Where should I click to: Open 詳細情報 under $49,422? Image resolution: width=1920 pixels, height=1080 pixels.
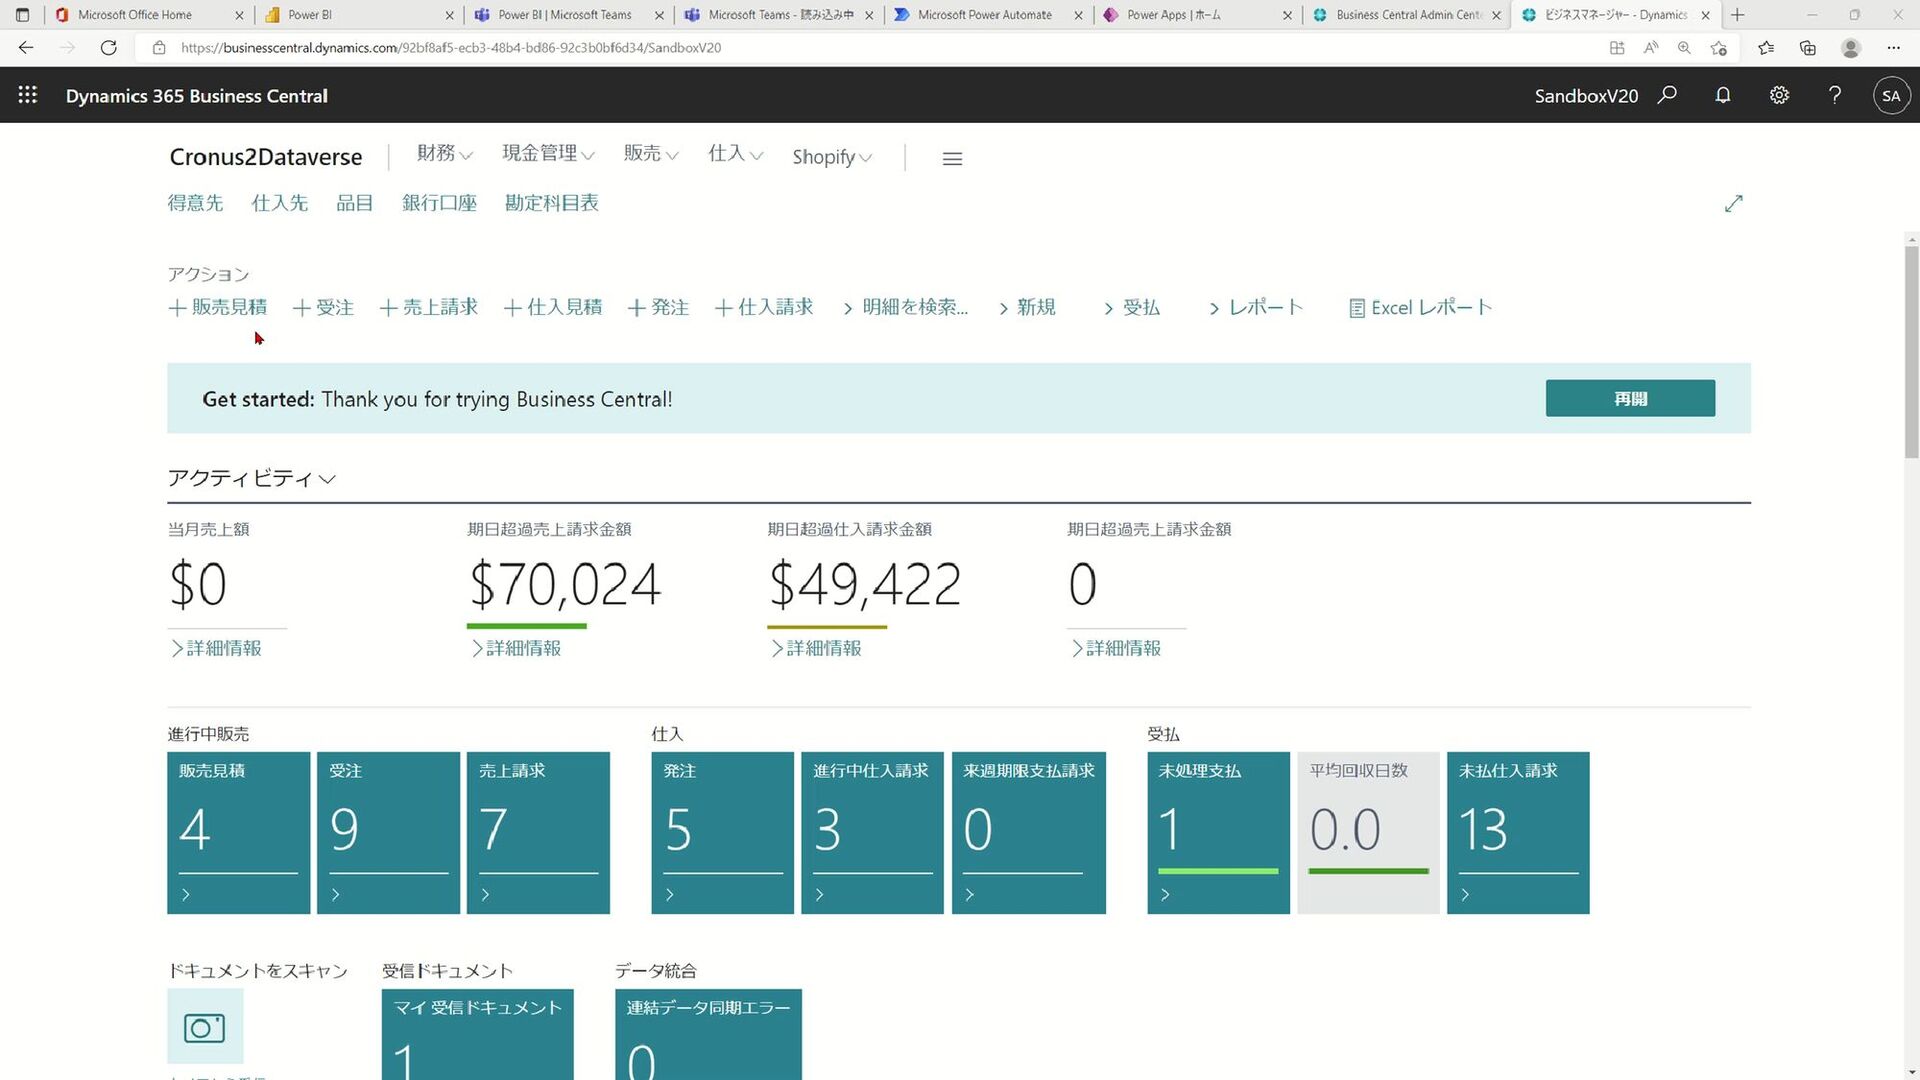pyautogui.click(x=816, y=648)
